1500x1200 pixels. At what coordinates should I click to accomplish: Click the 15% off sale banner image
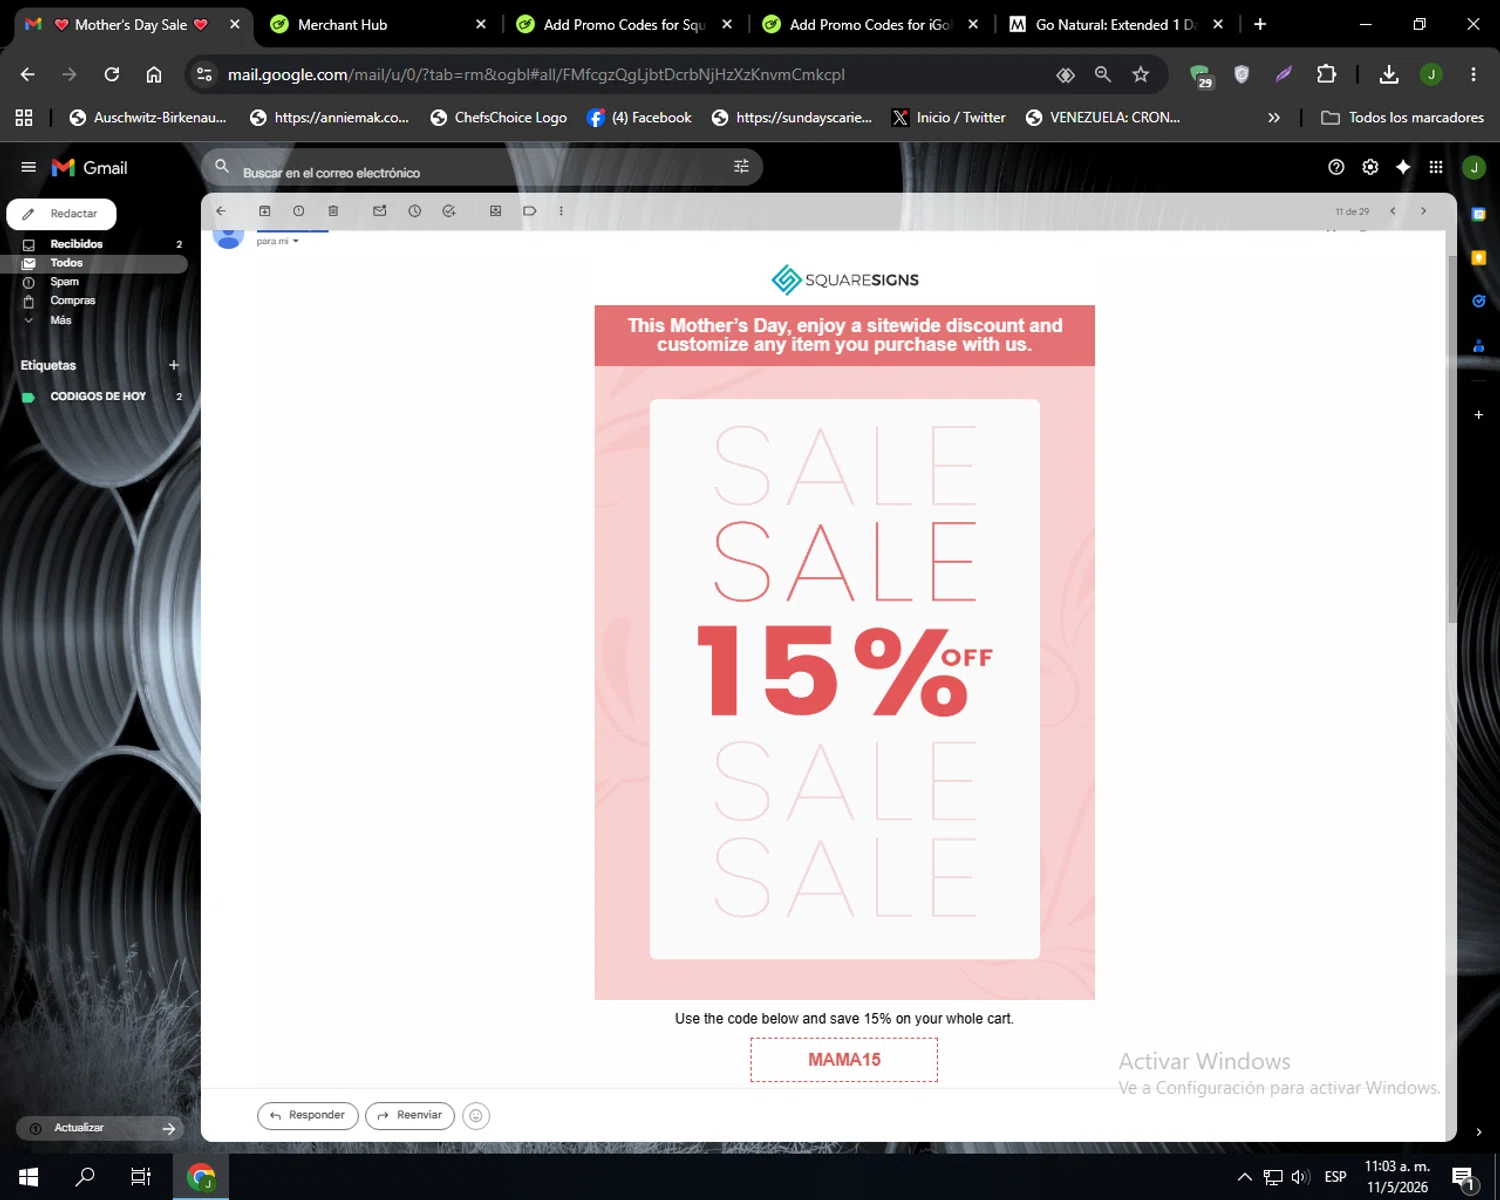coord(845,652)
